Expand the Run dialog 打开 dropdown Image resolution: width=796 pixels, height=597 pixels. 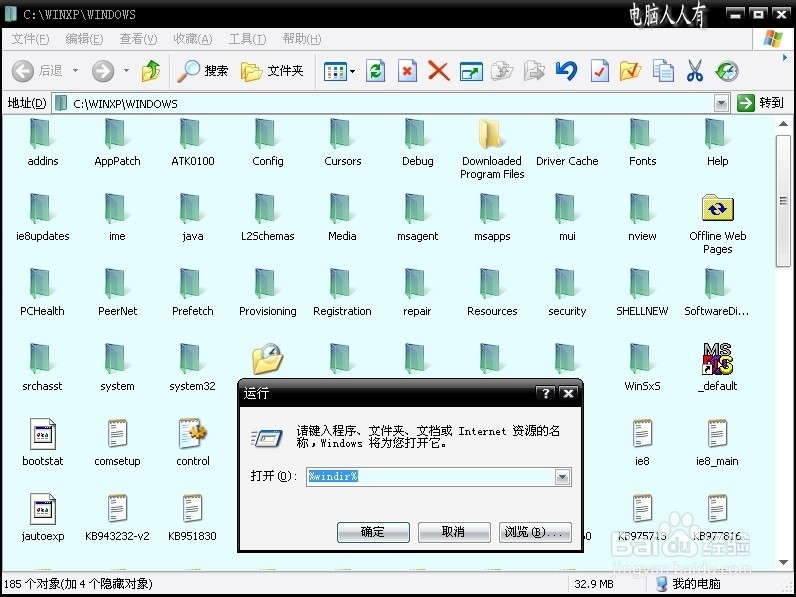[x=562, y=477]
